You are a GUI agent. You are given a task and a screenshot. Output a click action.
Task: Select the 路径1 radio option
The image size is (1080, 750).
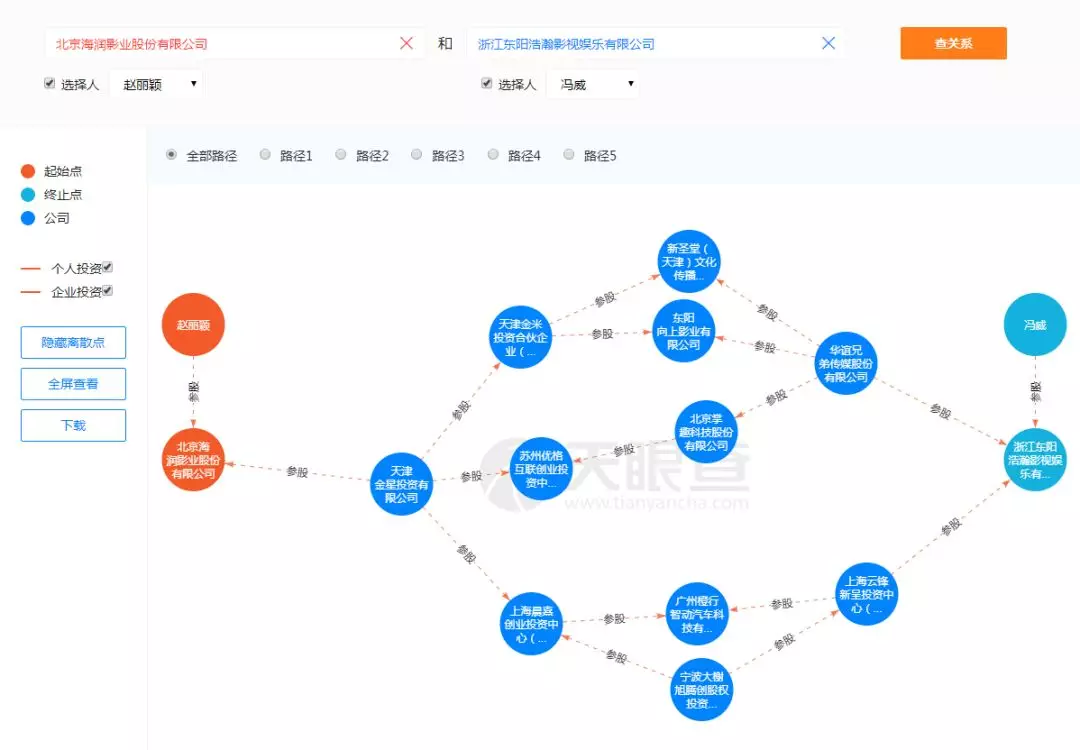[x=265, y=155]
